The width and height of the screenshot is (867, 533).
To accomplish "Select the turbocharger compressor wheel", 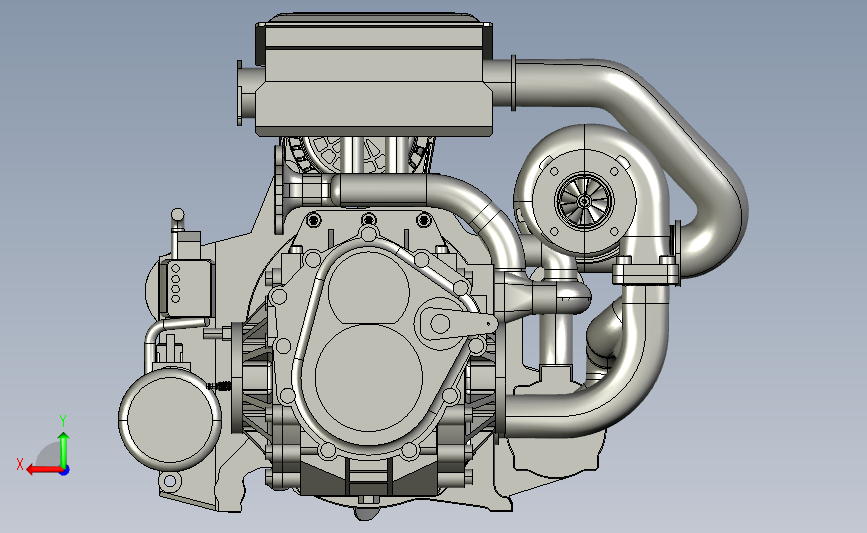I will (x=584, y=201).
